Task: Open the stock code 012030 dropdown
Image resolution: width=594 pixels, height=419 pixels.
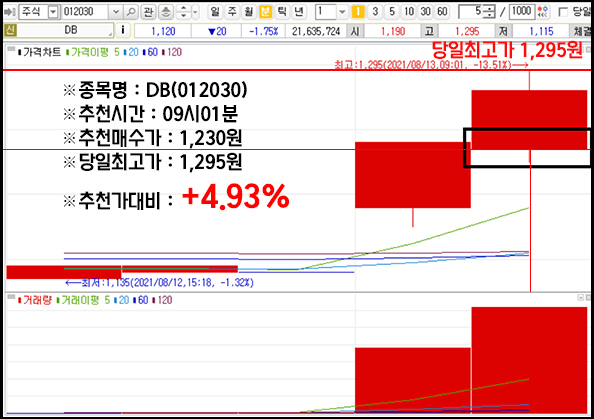Action: 116,12
